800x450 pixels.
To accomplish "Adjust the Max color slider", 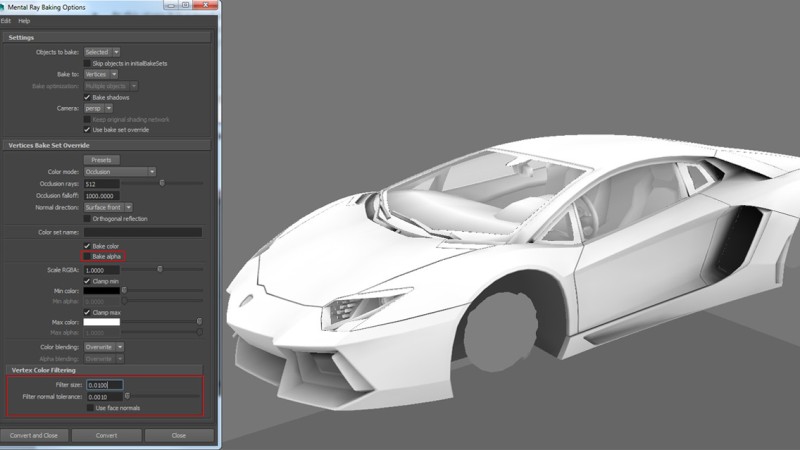I will tap(199, 321).
